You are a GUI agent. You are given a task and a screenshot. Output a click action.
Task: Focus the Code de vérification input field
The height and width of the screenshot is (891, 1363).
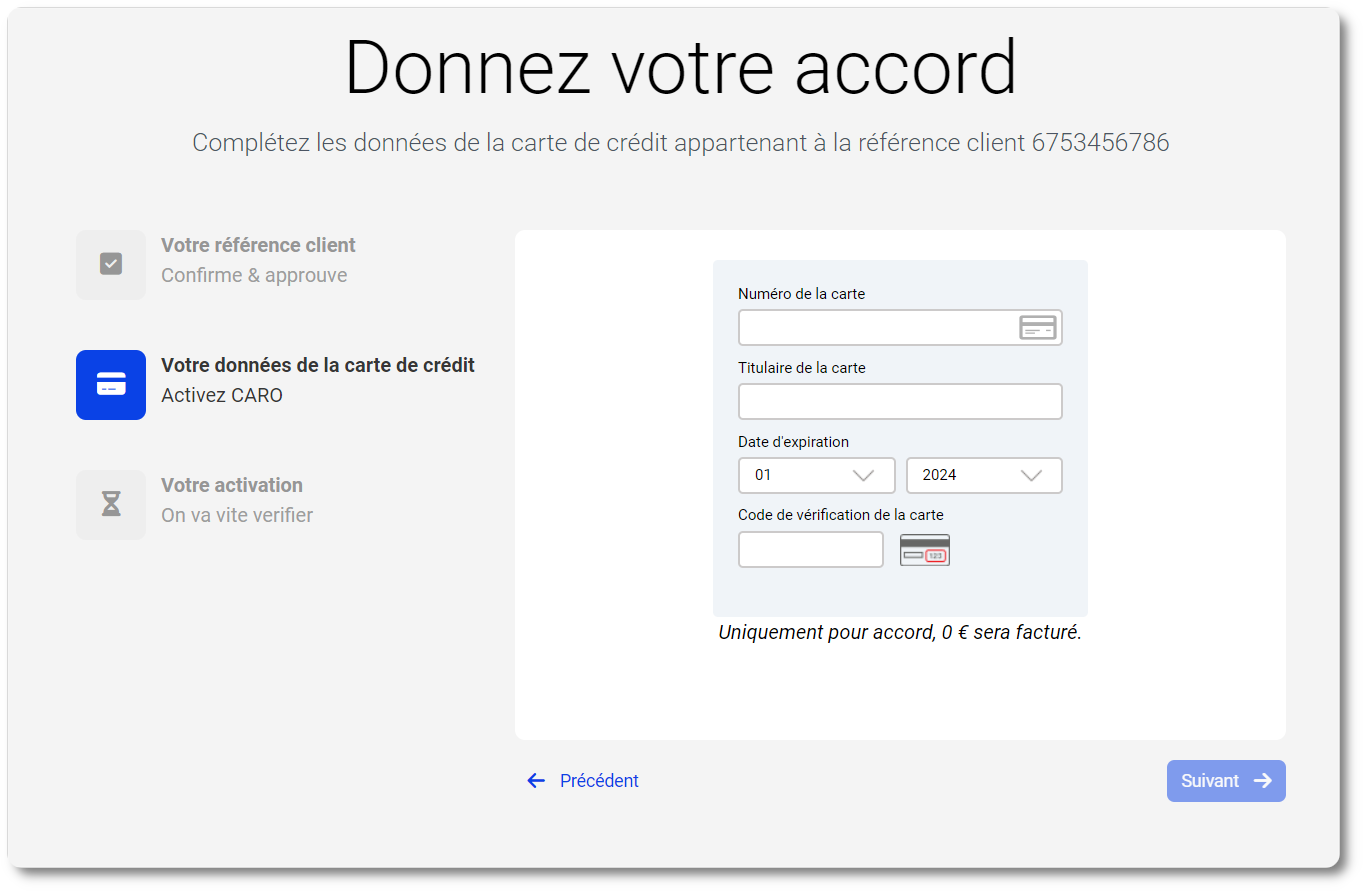click(x=811, y=550)
